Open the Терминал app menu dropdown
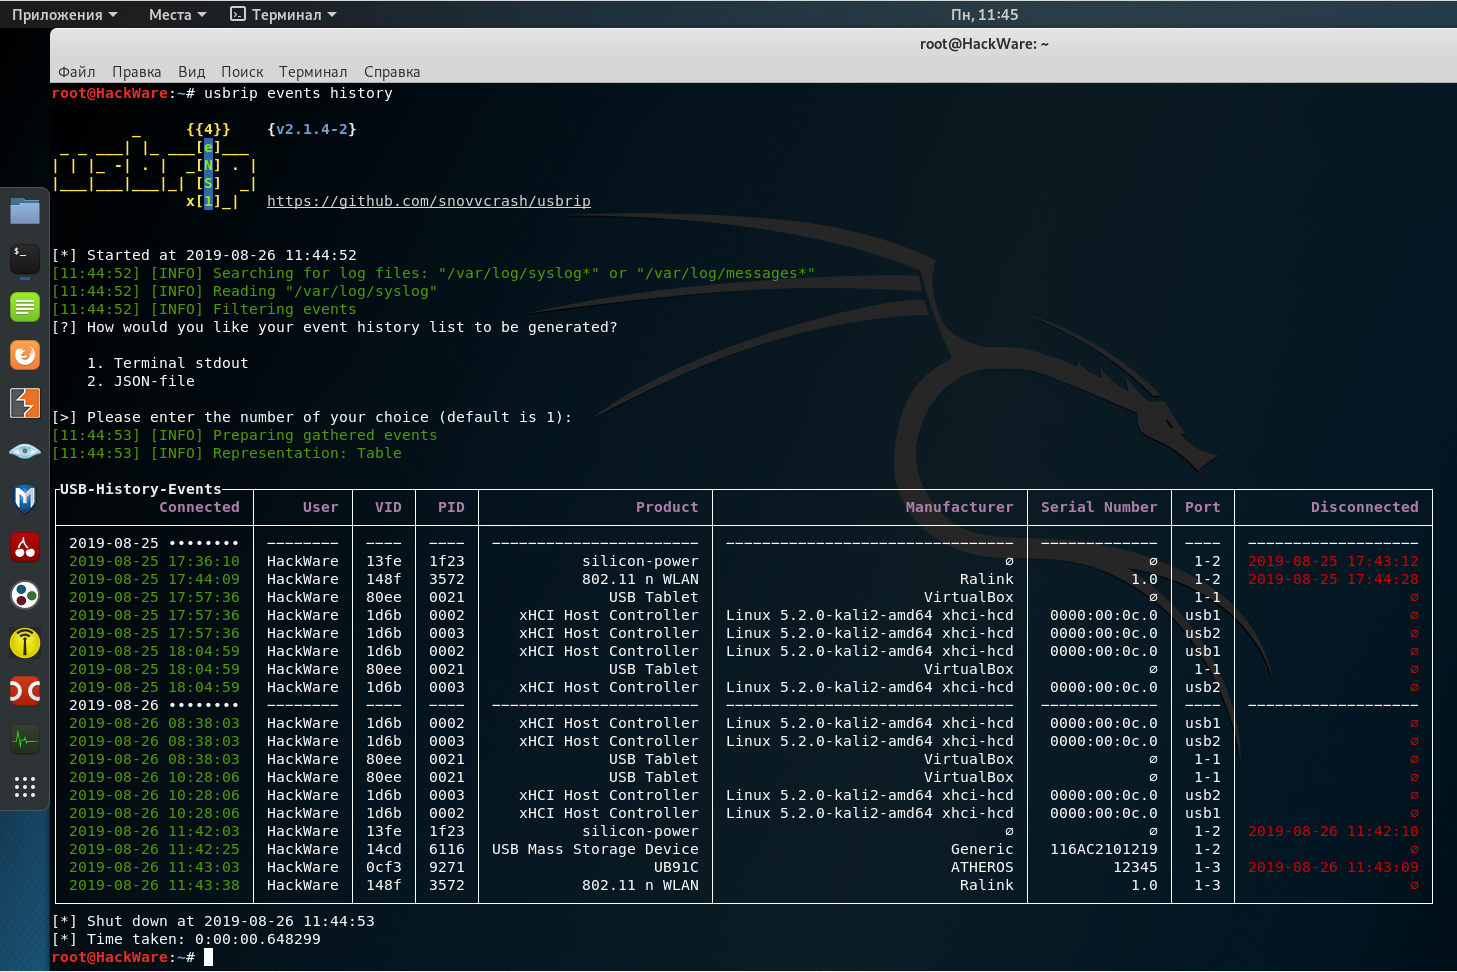The width and height of the screenshot is (1457, 972). (x=284, y=15)
